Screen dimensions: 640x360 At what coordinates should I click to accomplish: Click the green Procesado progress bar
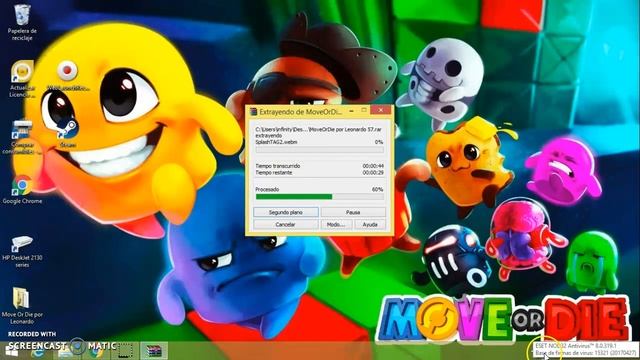pyautogui.click(x=320, y=197)
